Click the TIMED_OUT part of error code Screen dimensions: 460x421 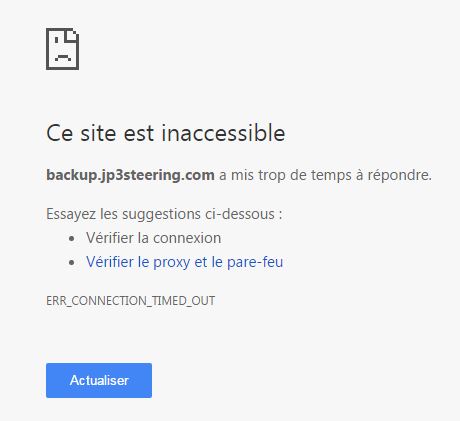click(x=184, y=301)
